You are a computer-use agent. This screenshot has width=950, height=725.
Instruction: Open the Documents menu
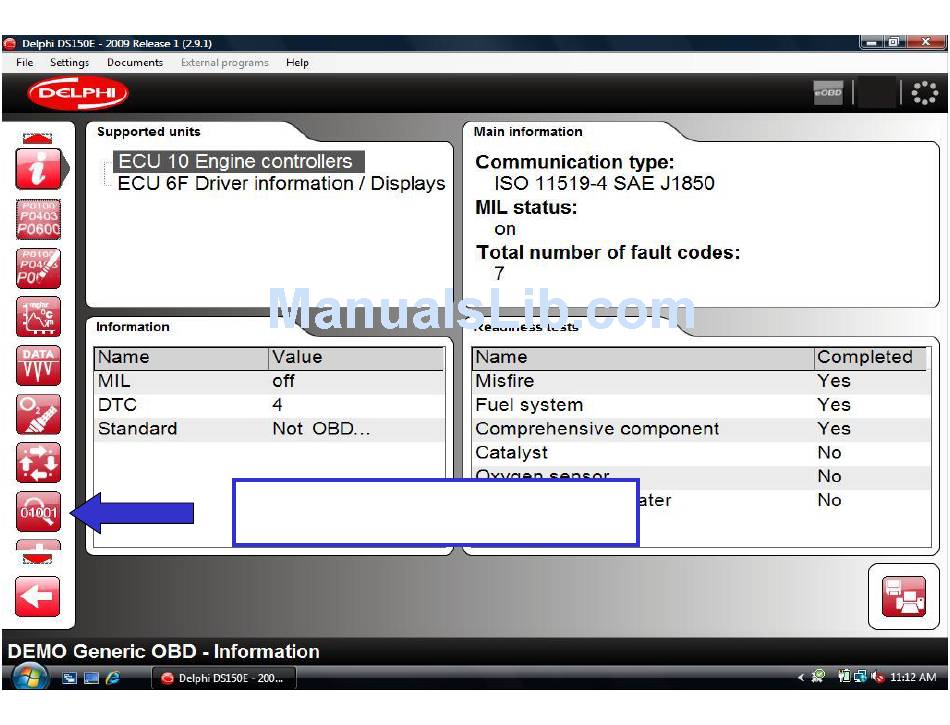tap(135, 62)
